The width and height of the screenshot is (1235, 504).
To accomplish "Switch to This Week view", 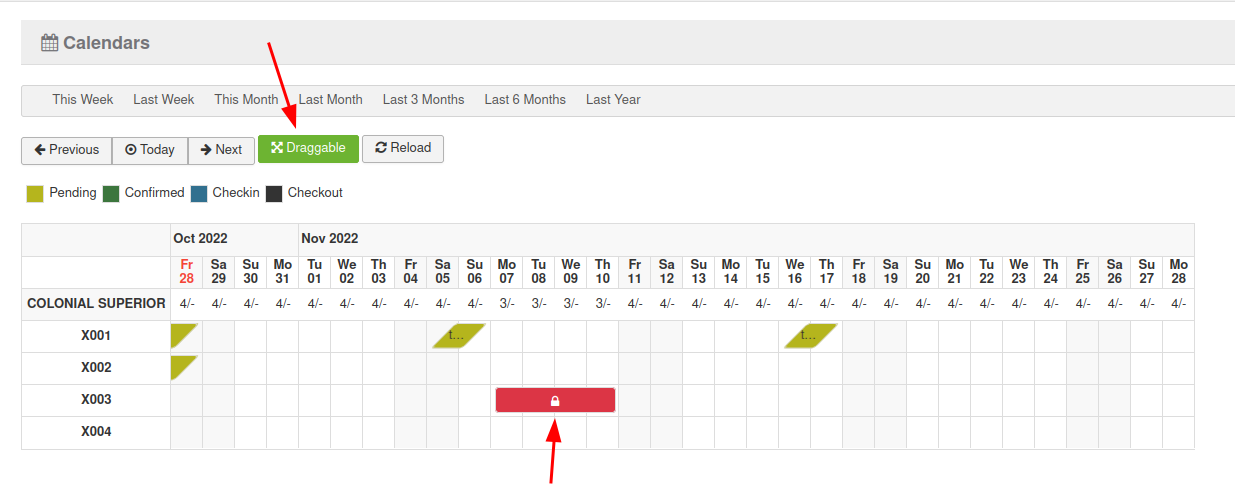I will pos(83,100).
